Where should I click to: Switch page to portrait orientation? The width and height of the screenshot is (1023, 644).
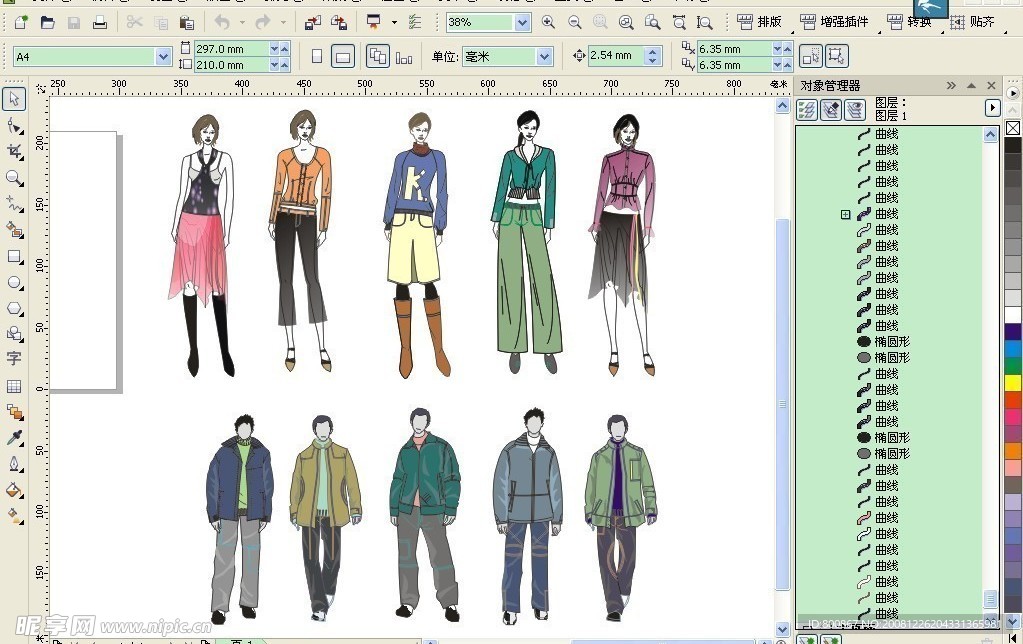click(317, 57)
